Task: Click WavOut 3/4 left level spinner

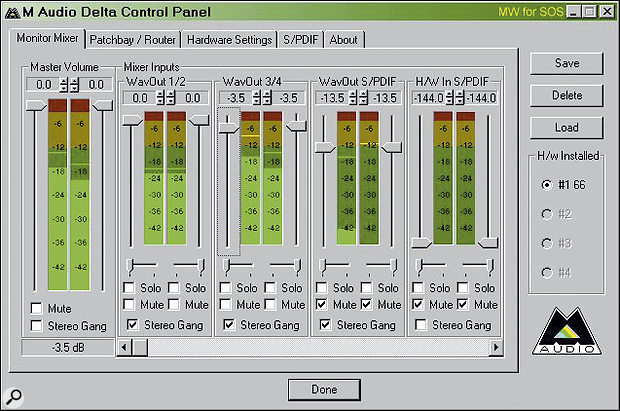Action: (x=257, y=98)
